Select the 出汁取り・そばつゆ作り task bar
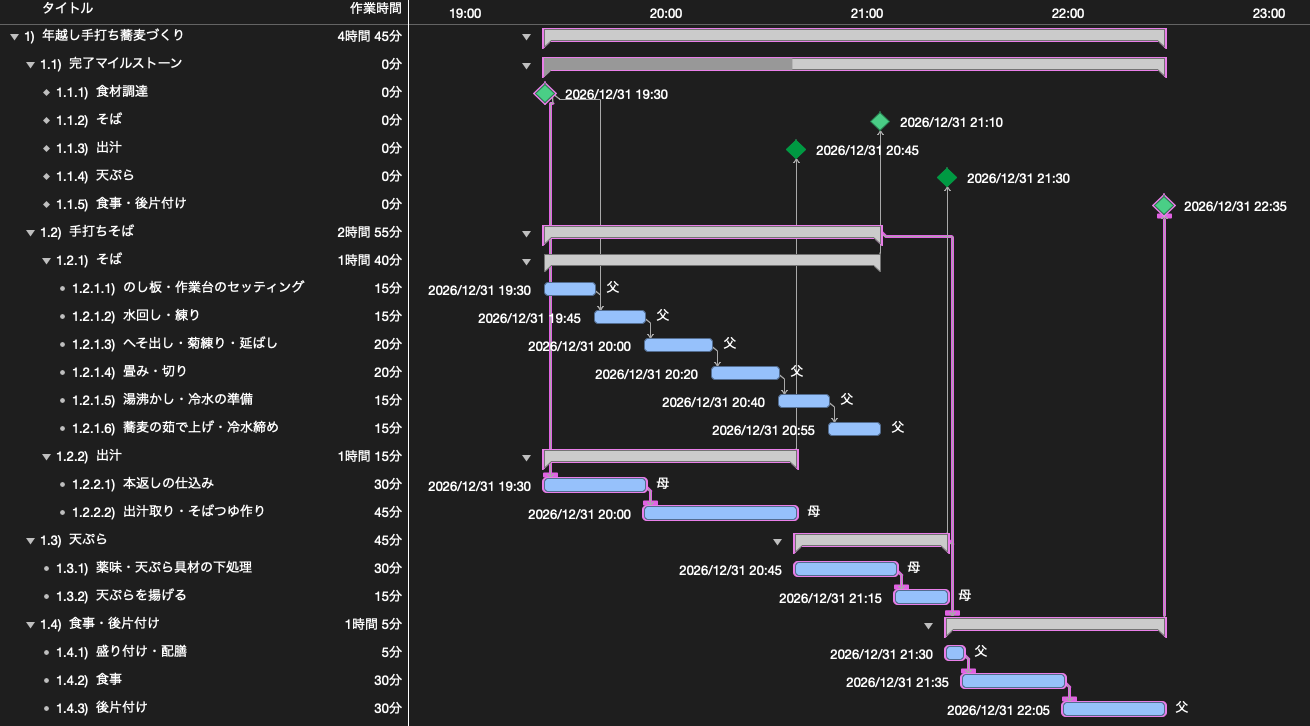This screenshot has height=726, width=1310. click(720, 513)
